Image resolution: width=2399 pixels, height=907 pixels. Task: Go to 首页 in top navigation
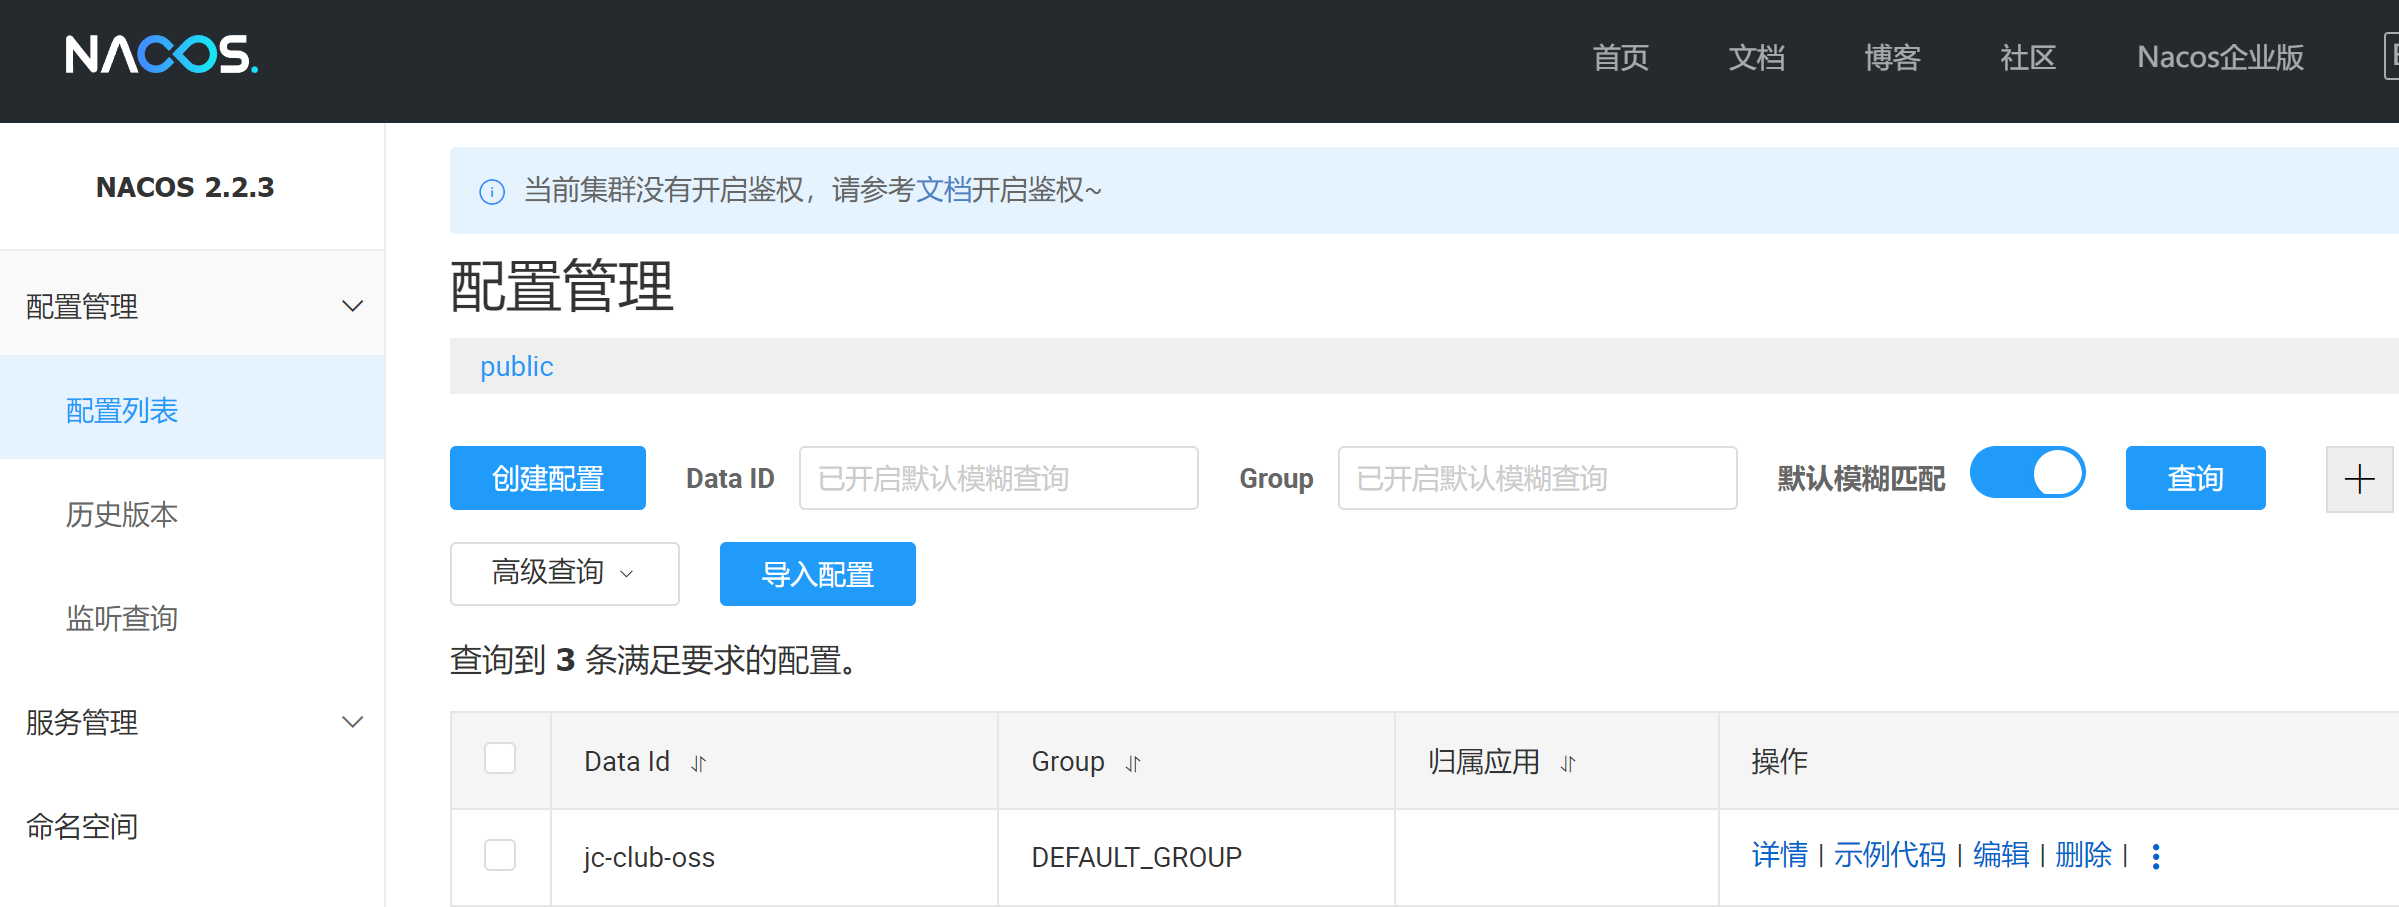tap(1620, 57)
